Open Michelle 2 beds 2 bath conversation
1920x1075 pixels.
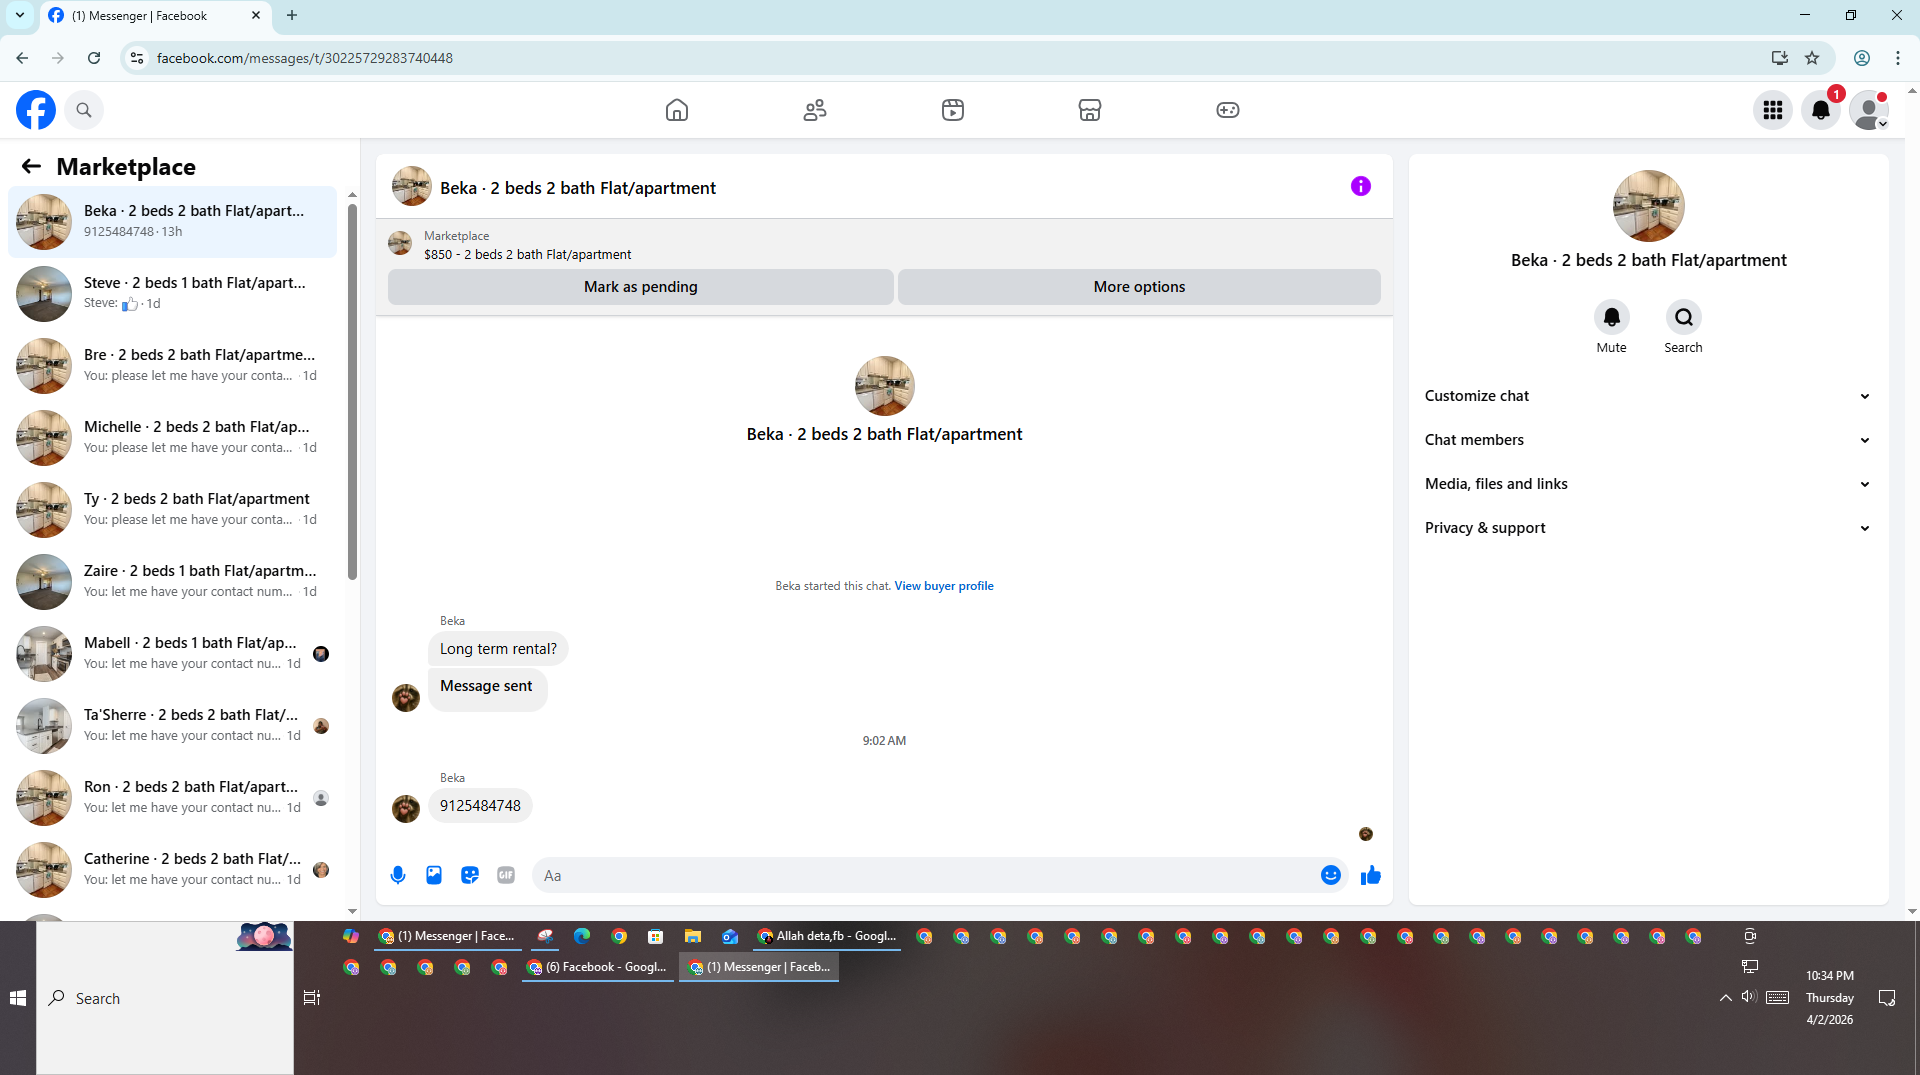[x=172, y=437]
